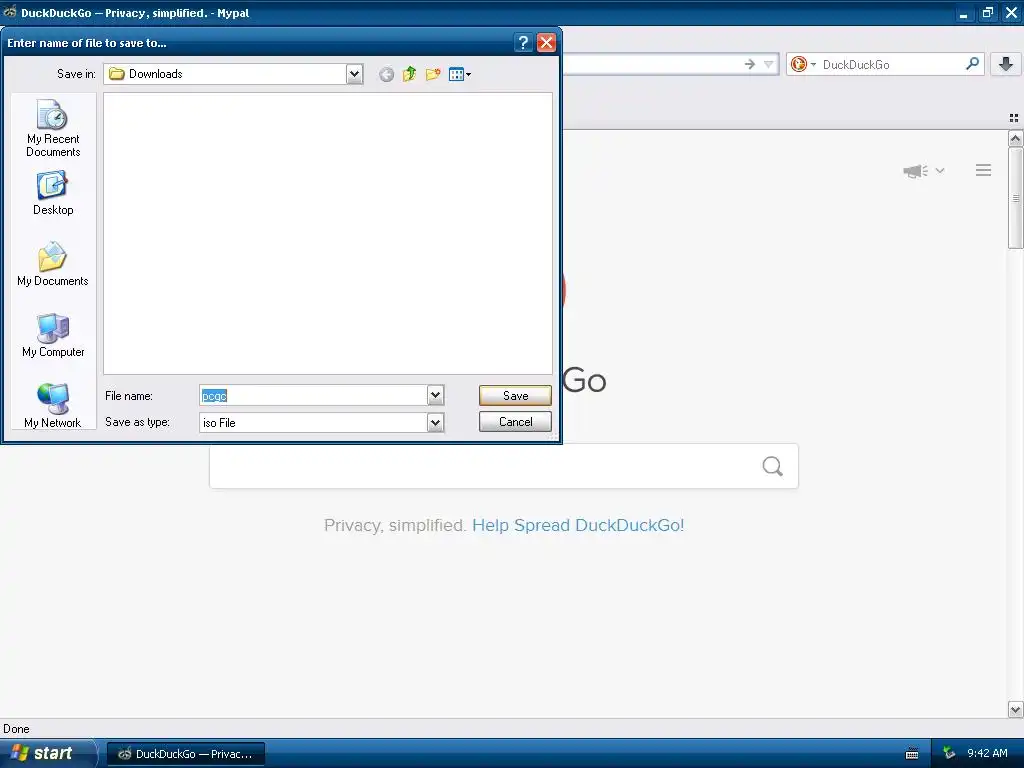Screen dimensions: 1024x768
Task: Expand the File name history dropdown
Action: (x=436, y=395)
